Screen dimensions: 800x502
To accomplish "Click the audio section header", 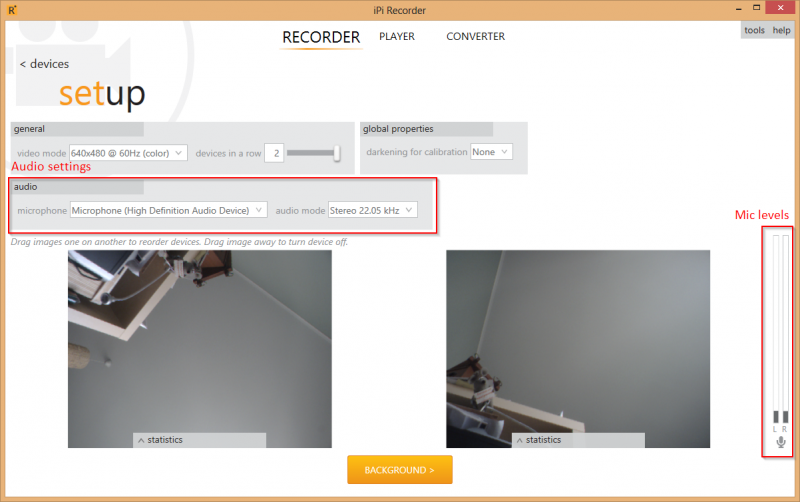I will 77,187.
